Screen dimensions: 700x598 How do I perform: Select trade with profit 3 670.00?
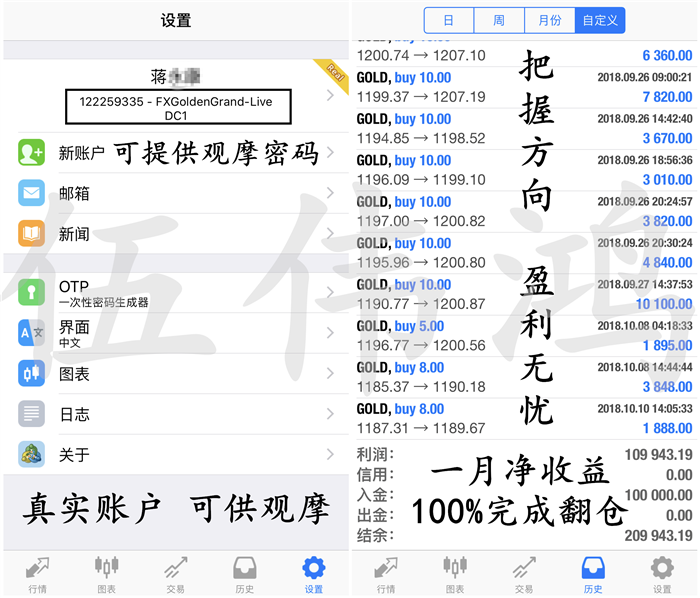pos(525,129)
